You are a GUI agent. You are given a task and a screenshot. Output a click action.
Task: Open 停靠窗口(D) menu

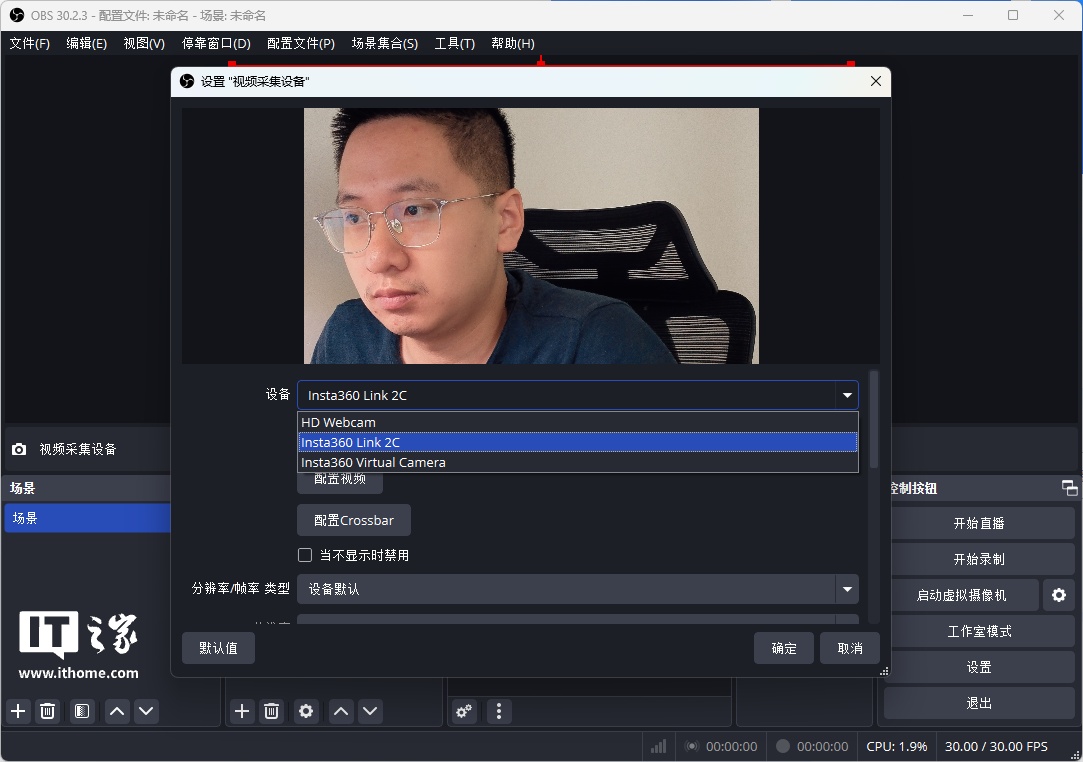coord(216,44)
